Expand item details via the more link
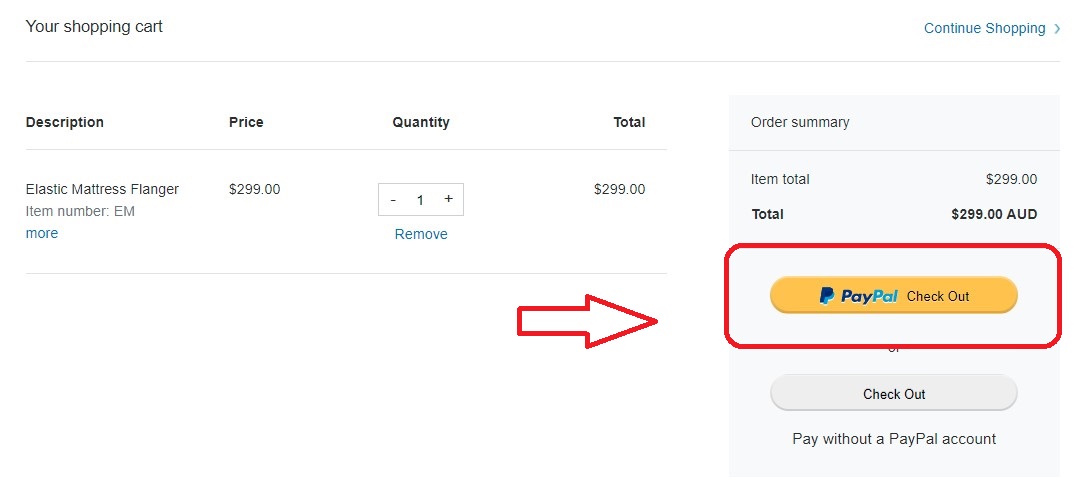This screenshot has width=1081, height=477. [x=42, y=233]
